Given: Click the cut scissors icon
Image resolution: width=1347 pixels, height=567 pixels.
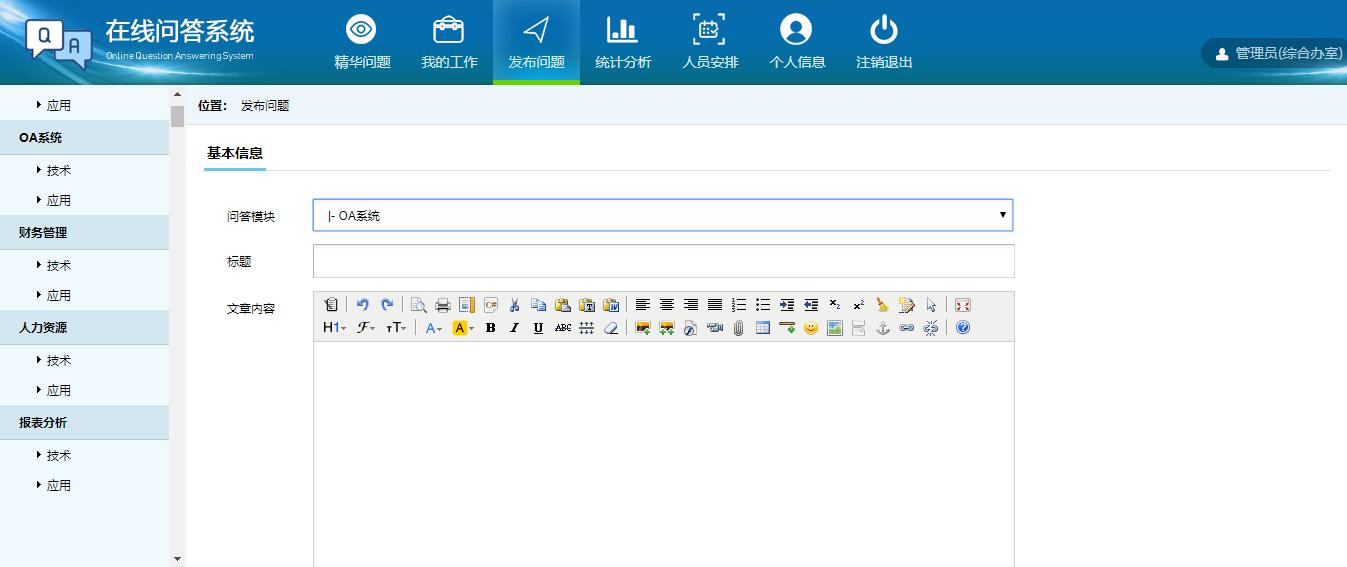Looking at the screenshot, I should pos(514,305).
